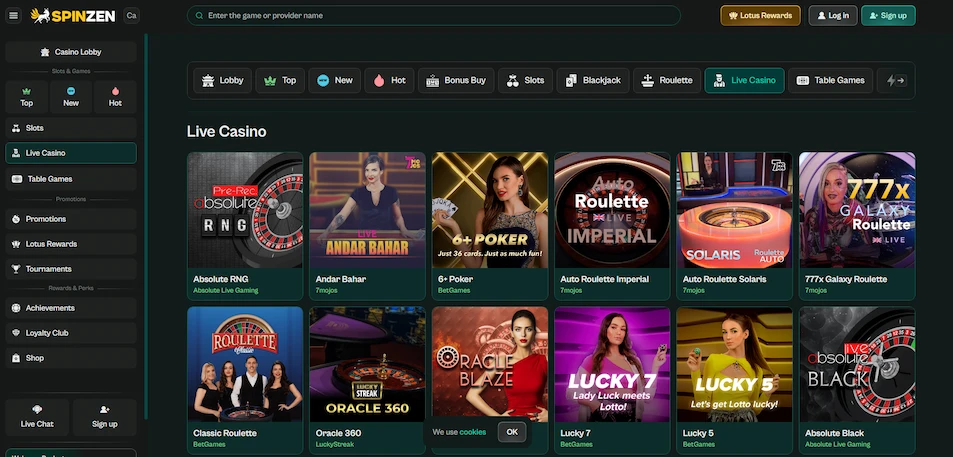Open the Ca language selector
This screenshot has height=457, width=953.
pos(131,16)
